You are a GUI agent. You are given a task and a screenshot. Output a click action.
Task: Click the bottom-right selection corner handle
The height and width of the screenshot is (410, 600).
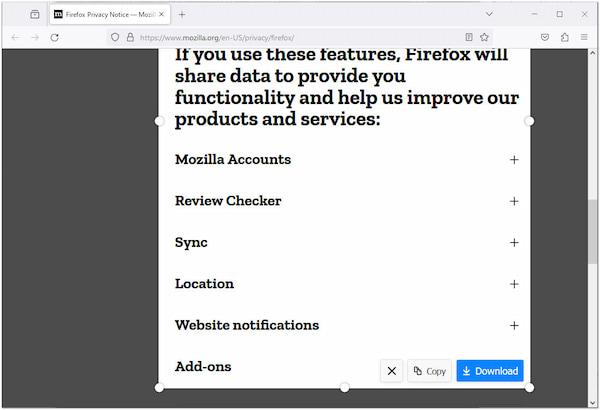click(529, 387)
